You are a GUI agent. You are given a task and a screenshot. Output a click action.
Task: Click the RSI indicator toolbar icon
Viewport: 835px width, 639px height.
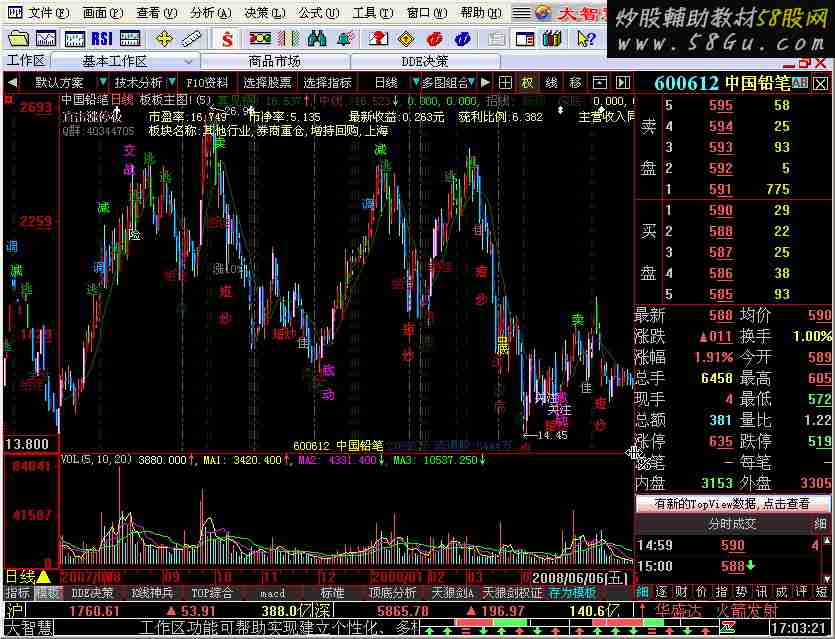click(x=101, y=39)
